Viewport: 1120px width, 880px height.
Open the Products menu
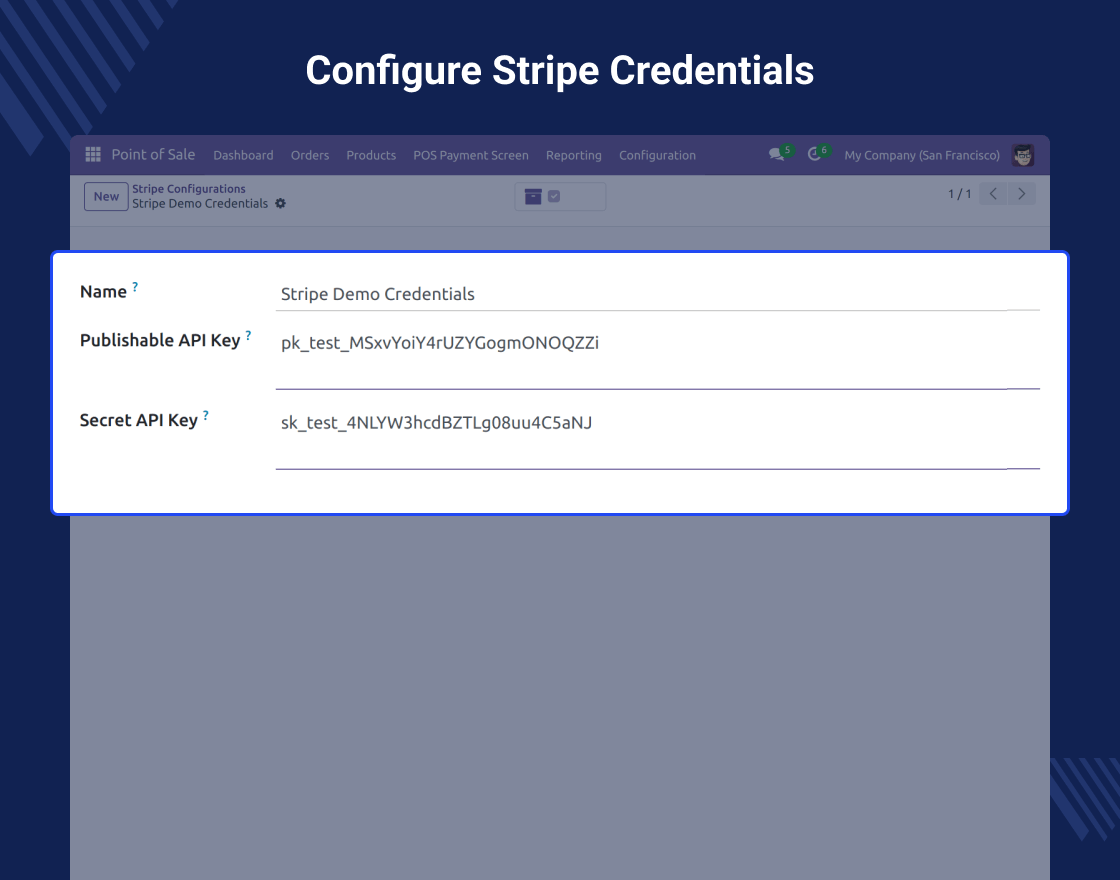[371, 155]
